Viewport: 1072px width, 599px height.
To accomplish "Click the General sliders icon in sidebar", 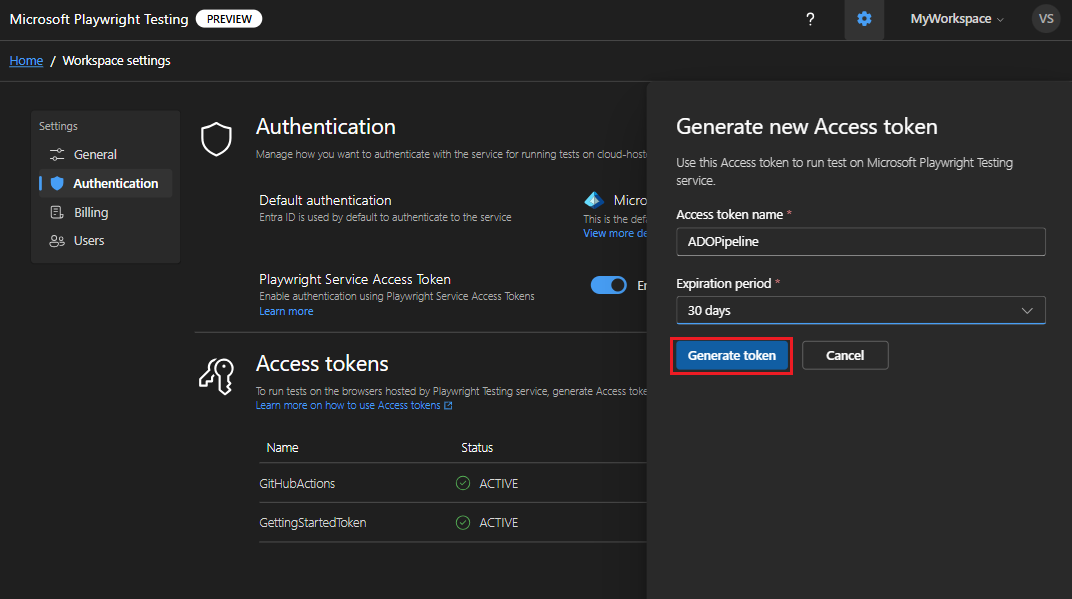I will click(x=57, y=155).
